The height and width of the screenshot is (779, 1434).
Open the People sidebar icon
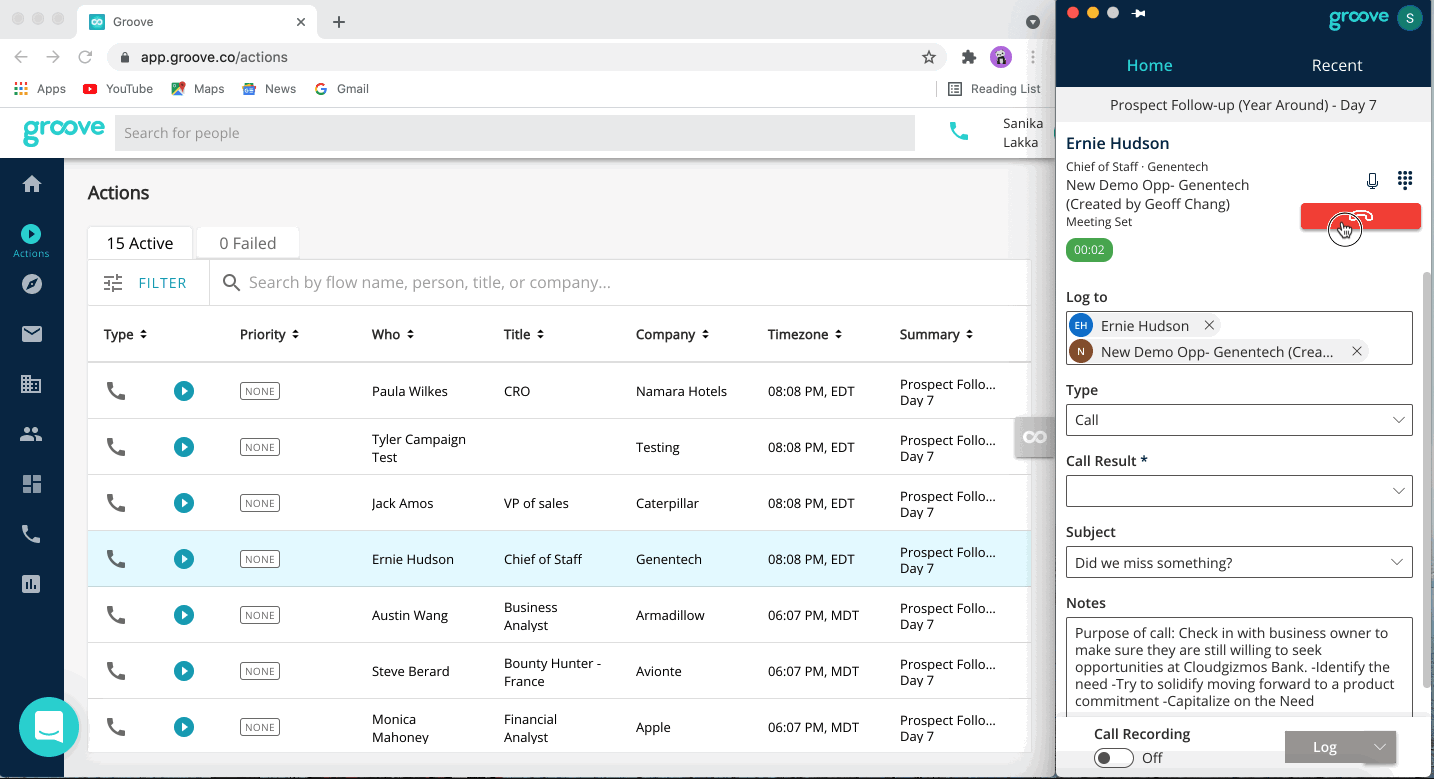tap(32, 434)
